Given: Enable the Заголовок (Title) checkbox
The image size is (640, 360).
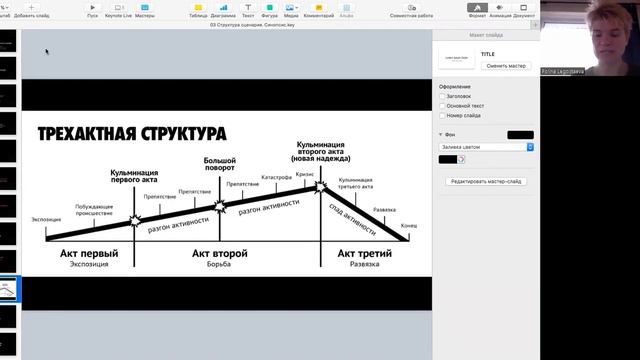Looking at the screenshot, I should [x=442, y=96].
